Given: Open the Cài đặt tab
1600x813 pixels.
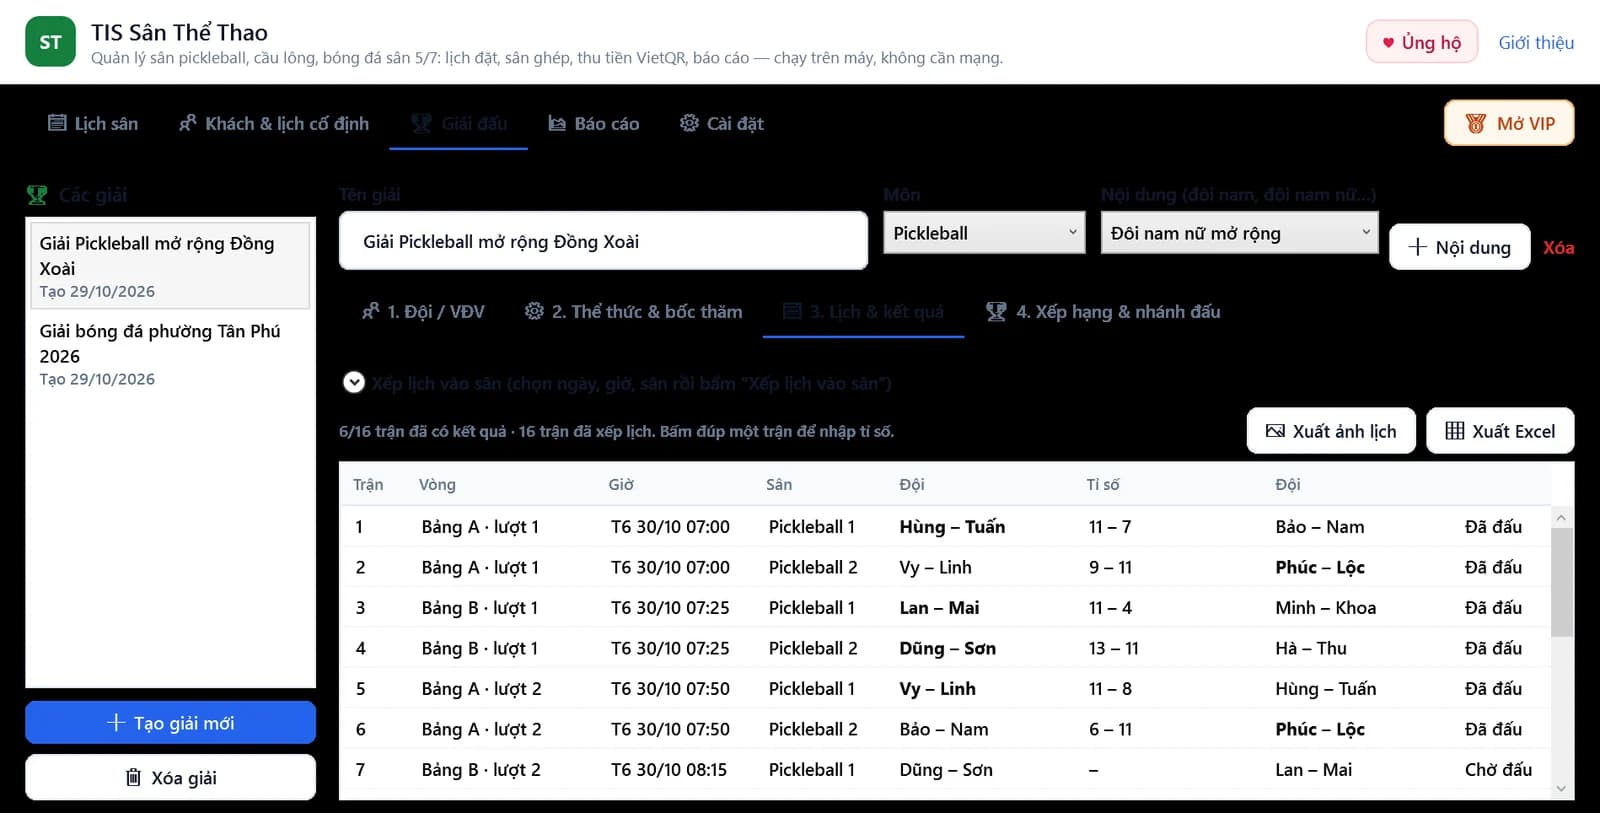Looking at the screenshot, I should pos(722,123).
